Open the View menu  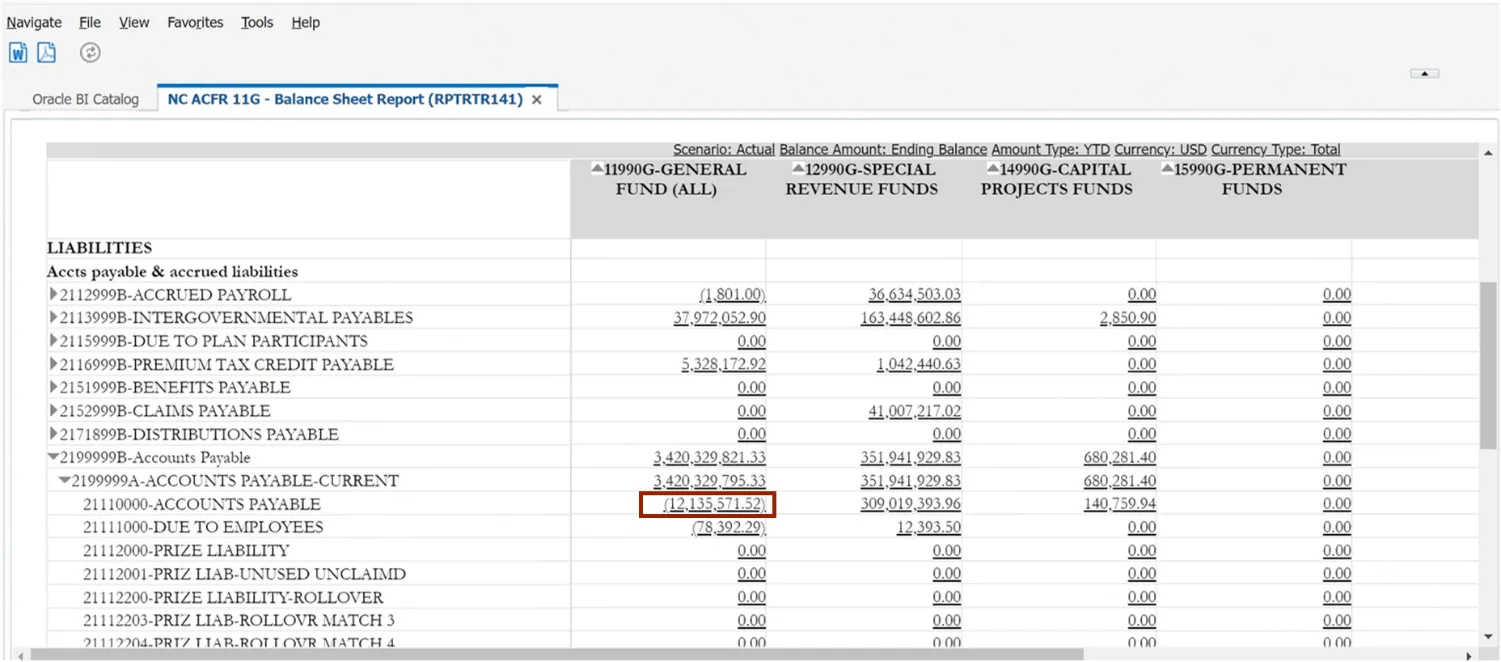click(x=134, y=22)
